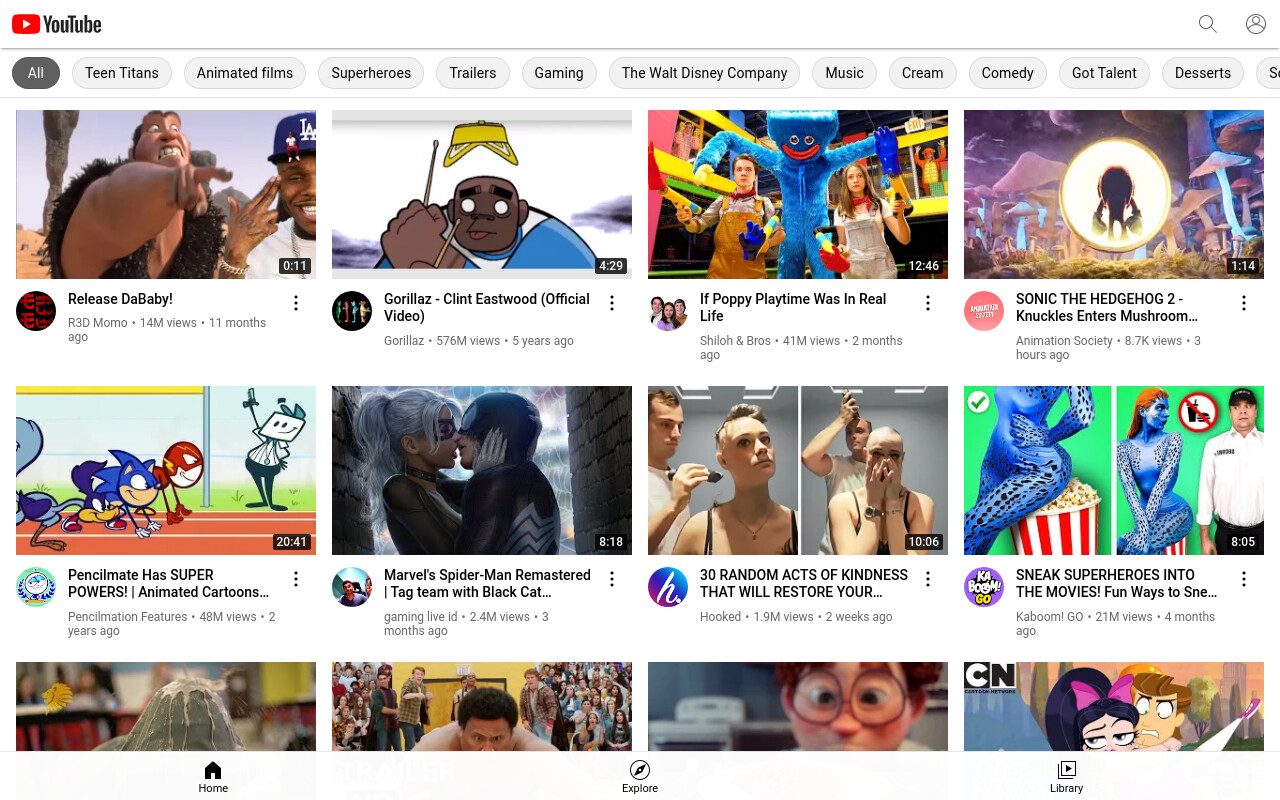Open options menu for 30 Random Acts video
The height and width of the screenshot is (800, 1280).
[x=928, y=579]
